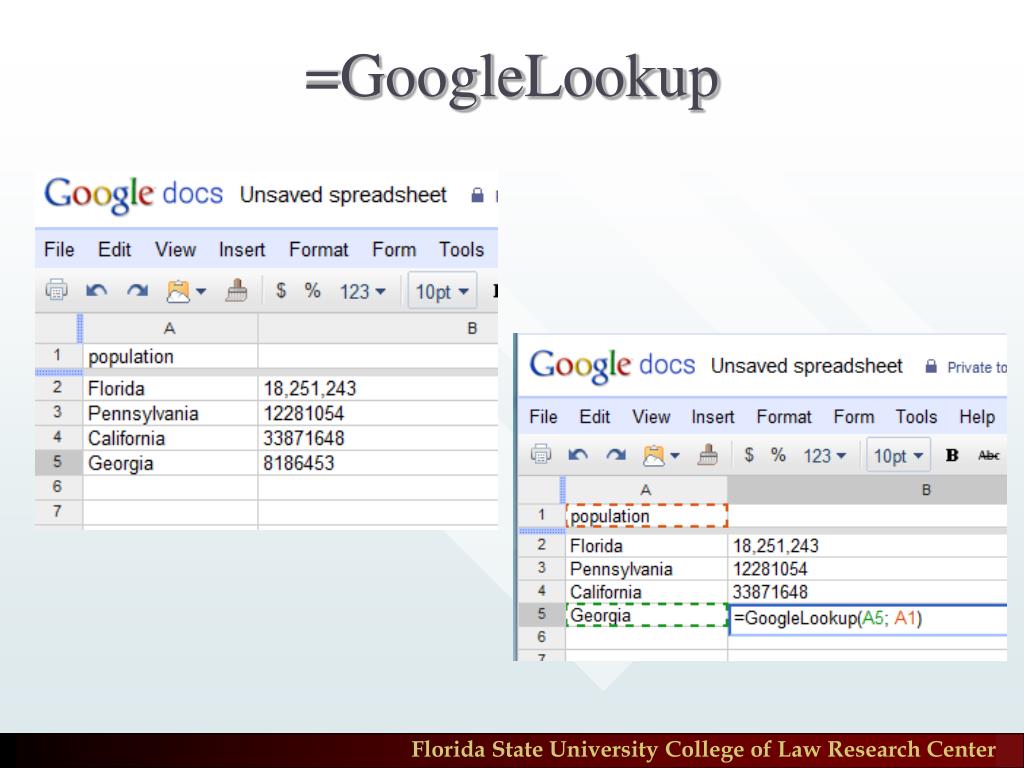The width and height of the screenshot is (1024, 768).
Task: Open the Edit menu in right spreadsheet
Action: (594, 417)
